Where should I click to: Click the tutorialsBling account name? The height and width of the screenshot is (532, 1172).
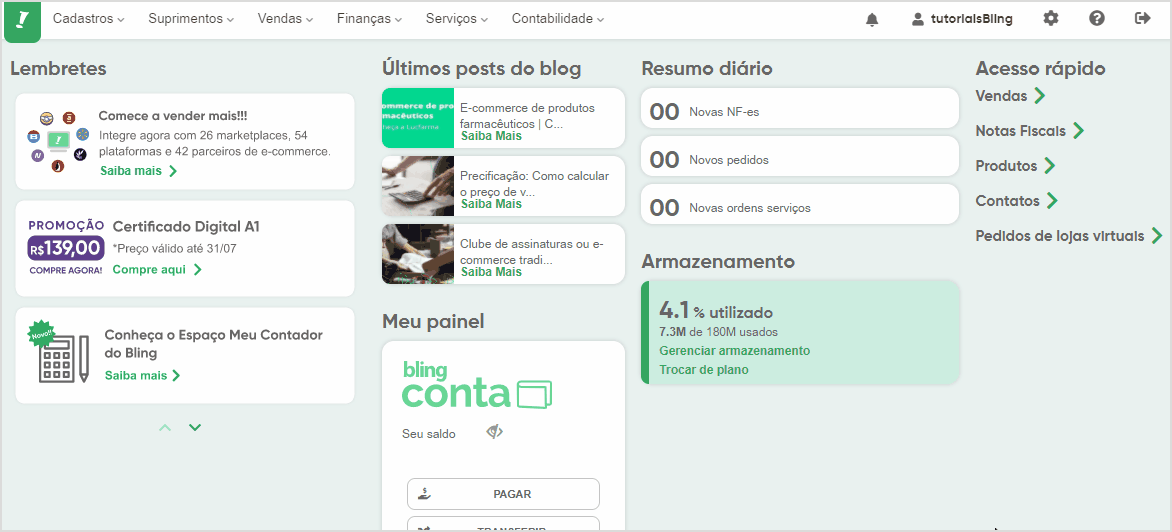click(972, 19)
